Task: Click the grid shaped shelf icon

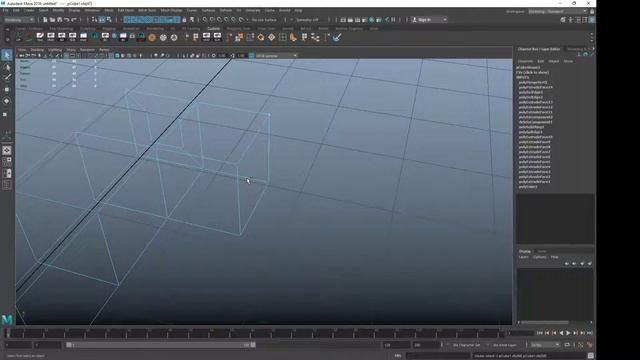Action: (282, 38)
